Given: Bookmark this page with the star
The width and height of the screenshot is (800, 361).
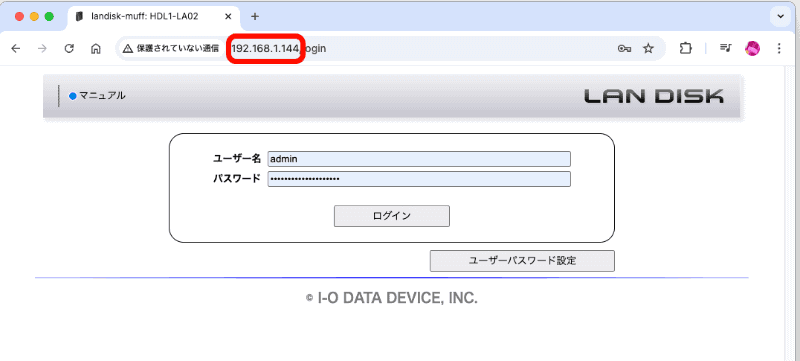Looking at the screenshot, I should tap(648, 48).
